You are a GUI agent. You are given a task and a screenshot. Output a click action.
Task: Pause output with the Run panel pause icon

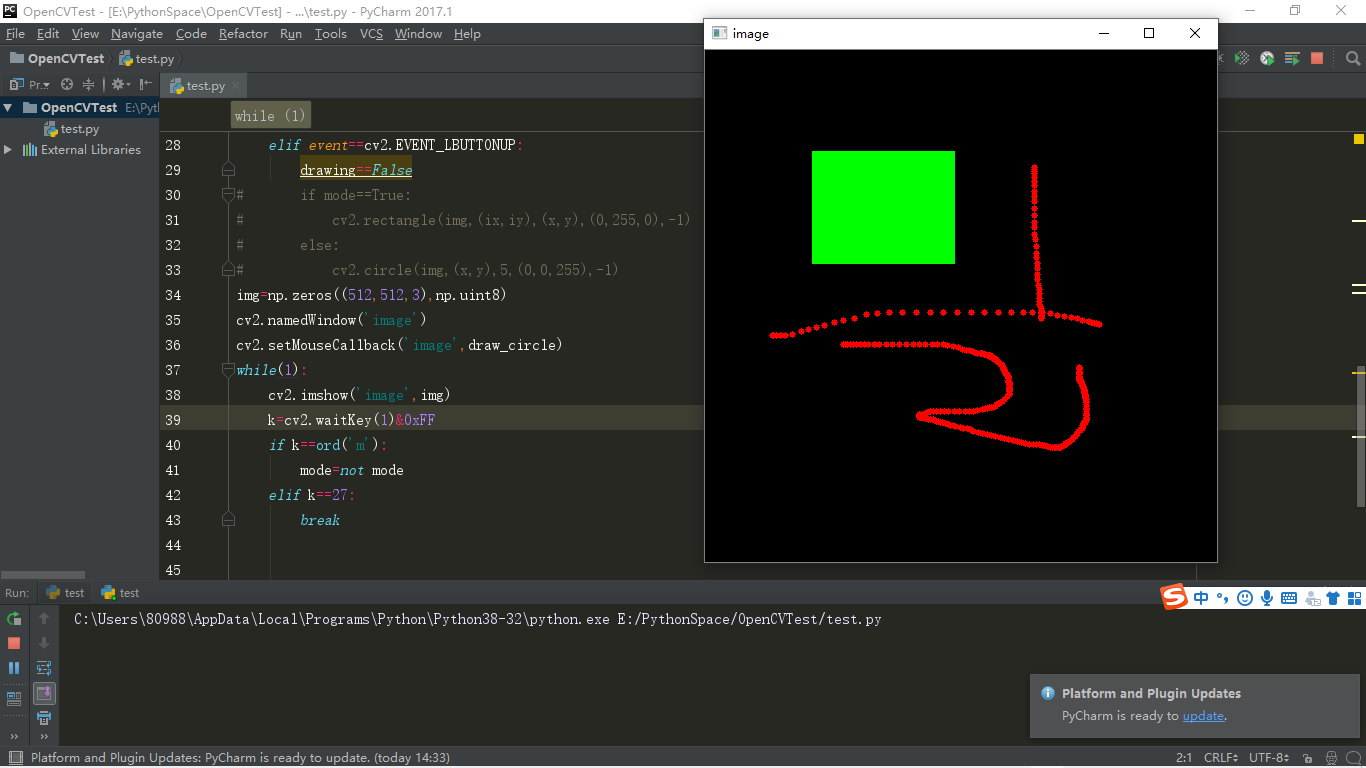[14, 667]
